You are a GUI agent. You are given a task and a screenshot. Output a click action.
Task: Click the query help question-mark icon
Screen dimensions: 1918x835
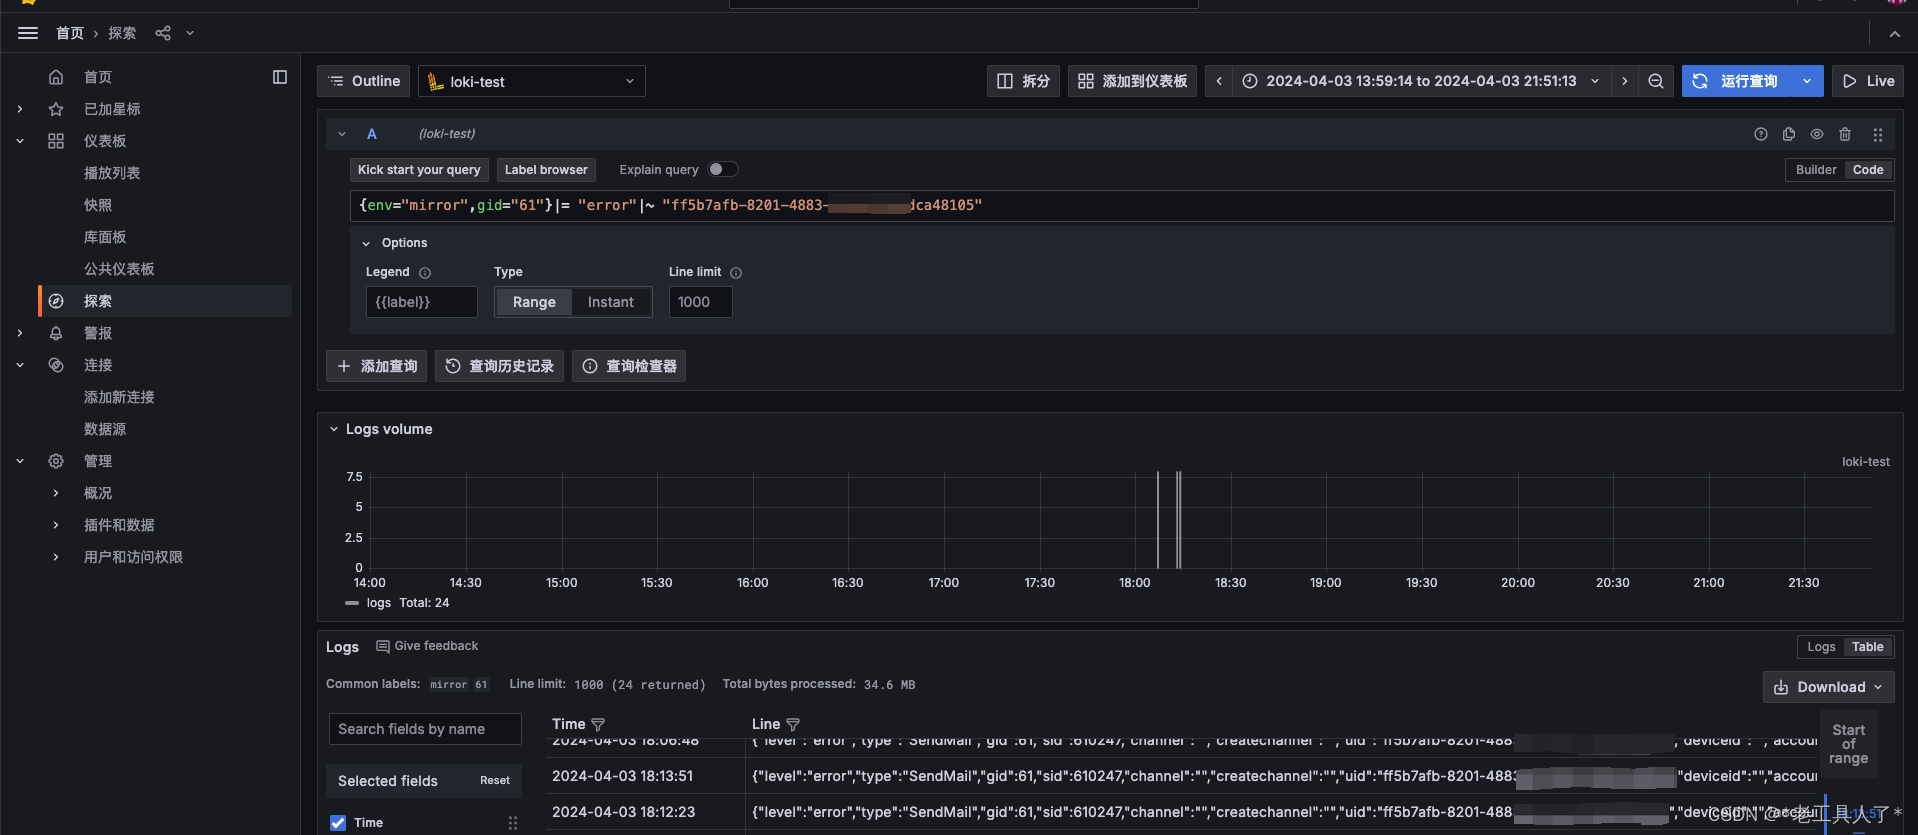[x=1761, y=134]
